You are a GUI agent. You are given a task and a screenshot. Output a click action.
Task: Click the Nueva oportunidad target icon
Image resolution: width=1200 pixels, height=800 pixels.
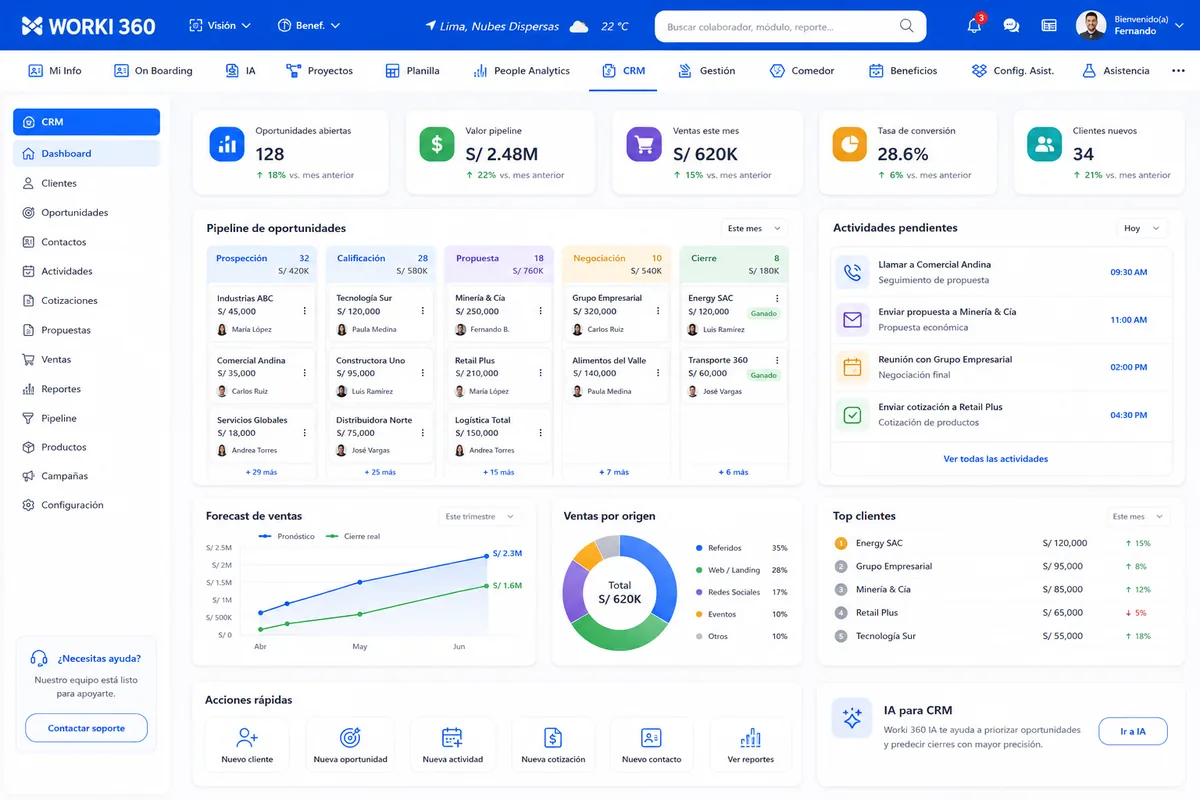pyautogui.click(x=350, y=738)
